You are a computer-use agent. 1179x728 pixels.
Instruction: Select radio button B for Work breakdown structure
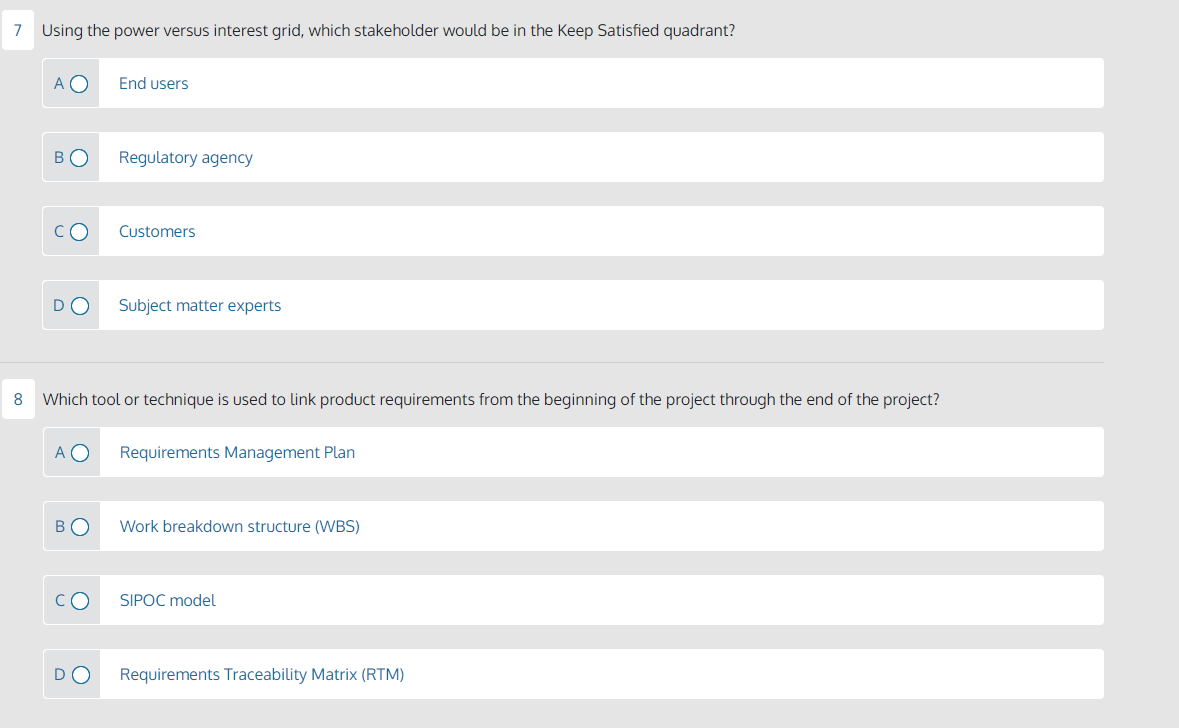pos(79,526)
